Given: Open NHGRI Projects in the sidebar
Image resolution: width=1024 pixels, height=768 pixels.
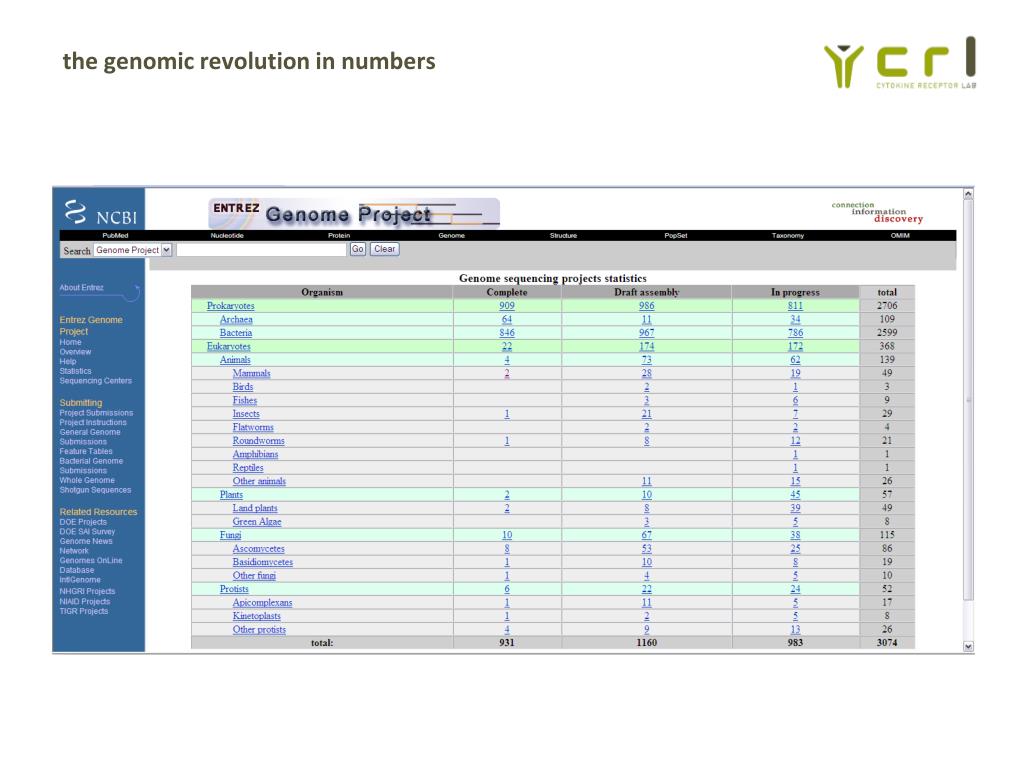Looking at the screenshot, I should [x=87, y=591].
